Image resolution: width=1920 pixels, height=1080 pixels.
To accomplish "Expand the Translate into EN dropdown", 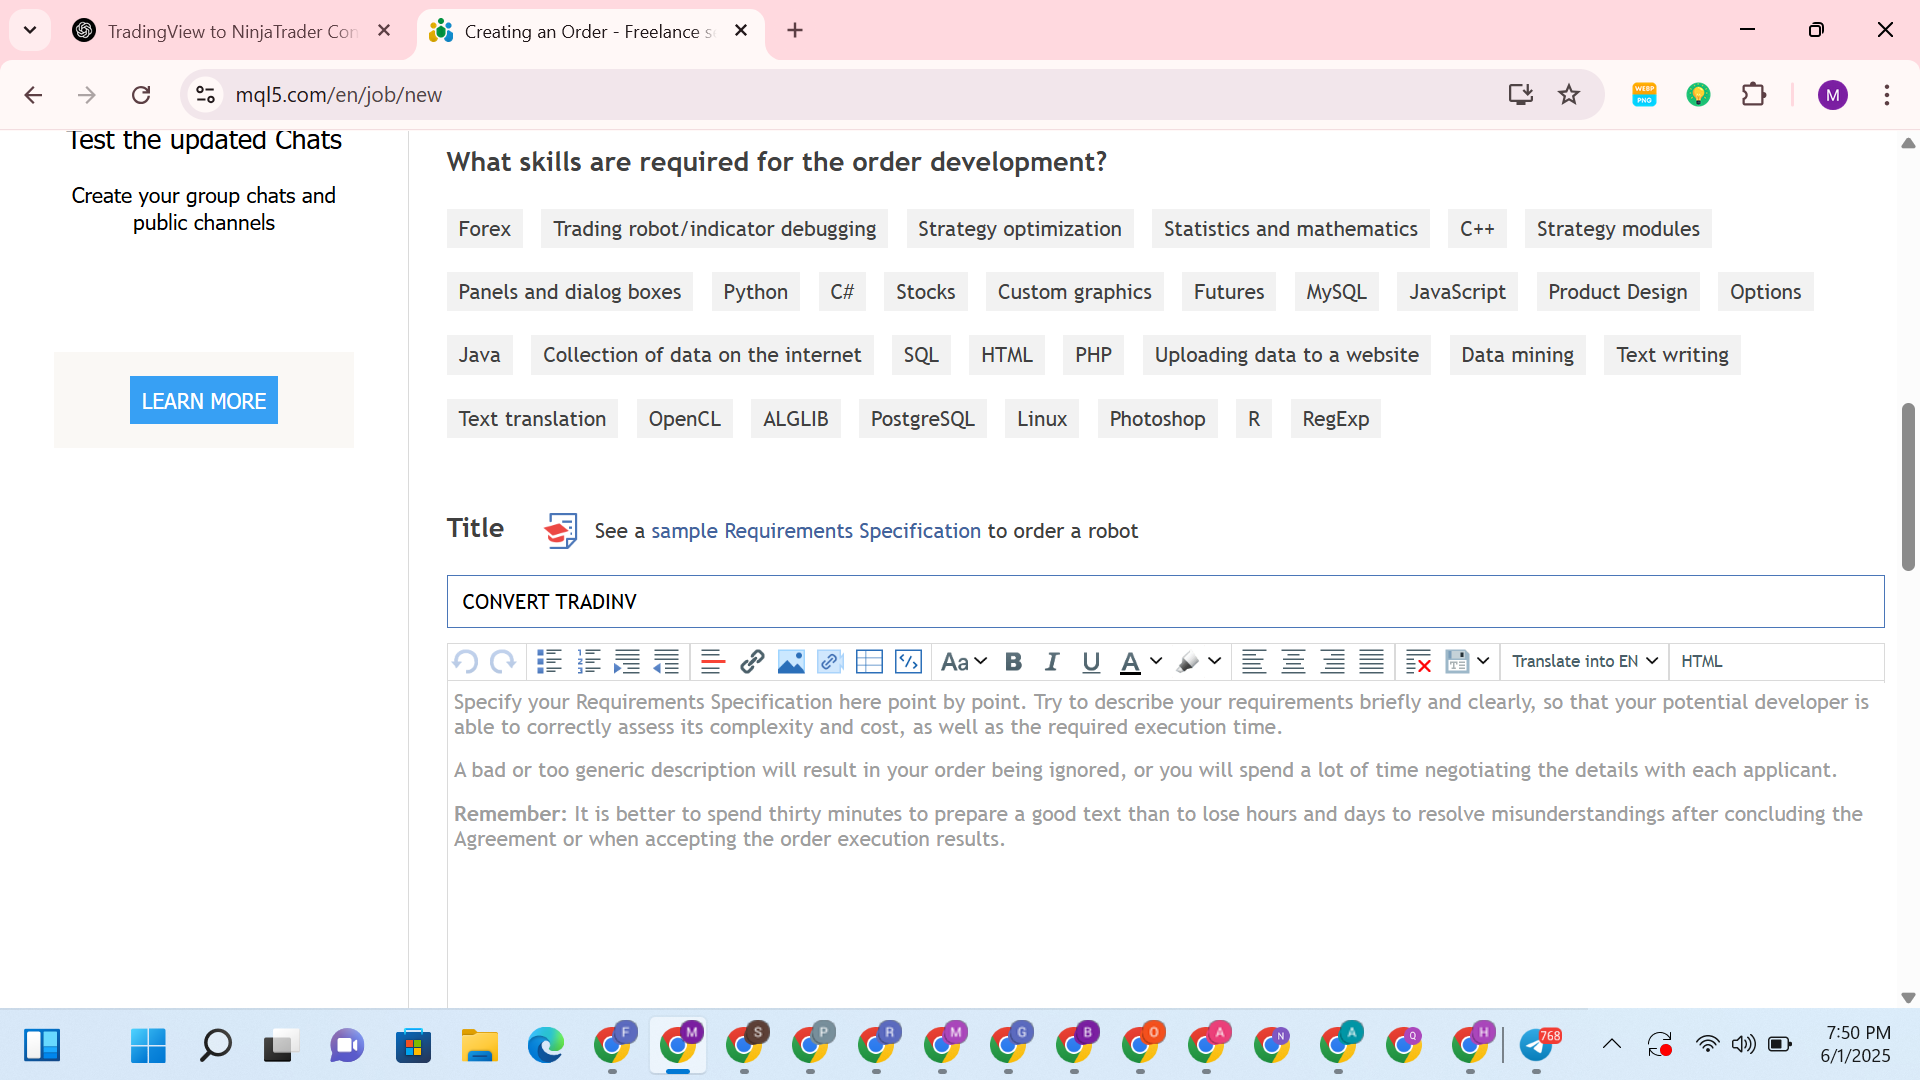I will (x=1585, y=661).
